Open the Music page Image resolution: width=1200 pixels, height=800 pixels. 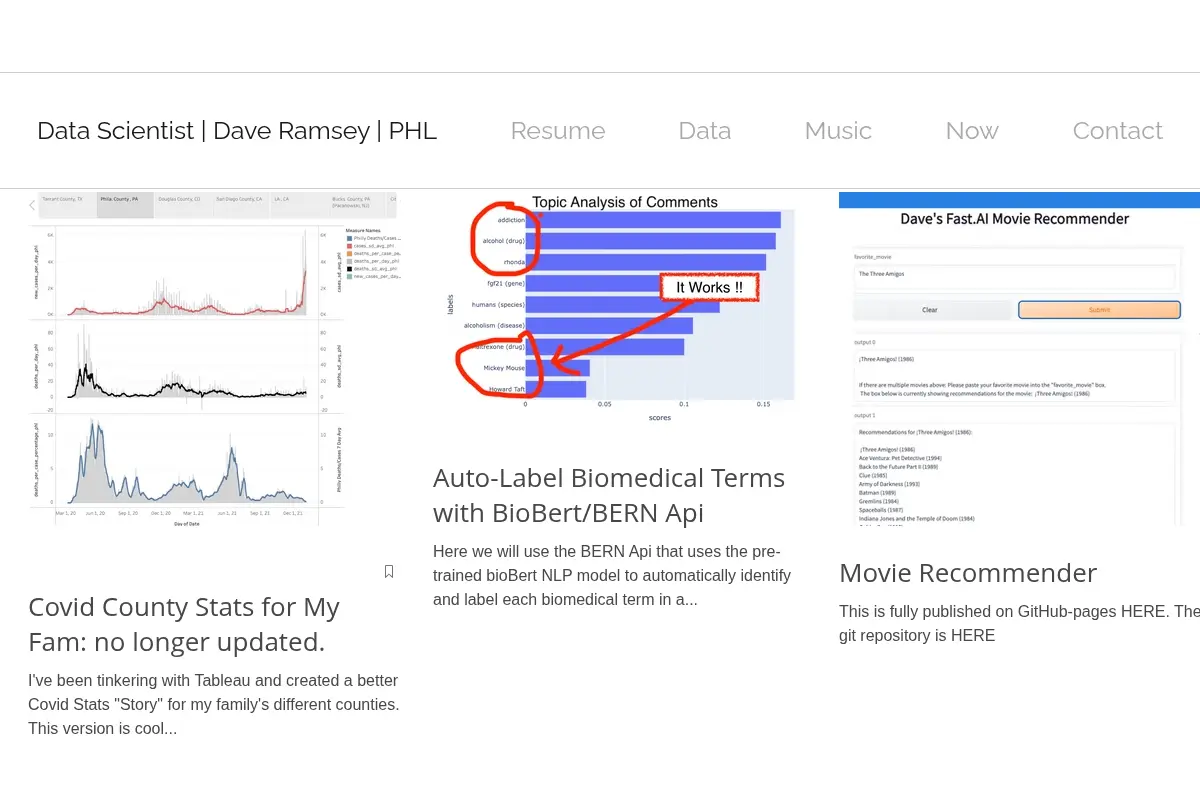coord(838,131)
